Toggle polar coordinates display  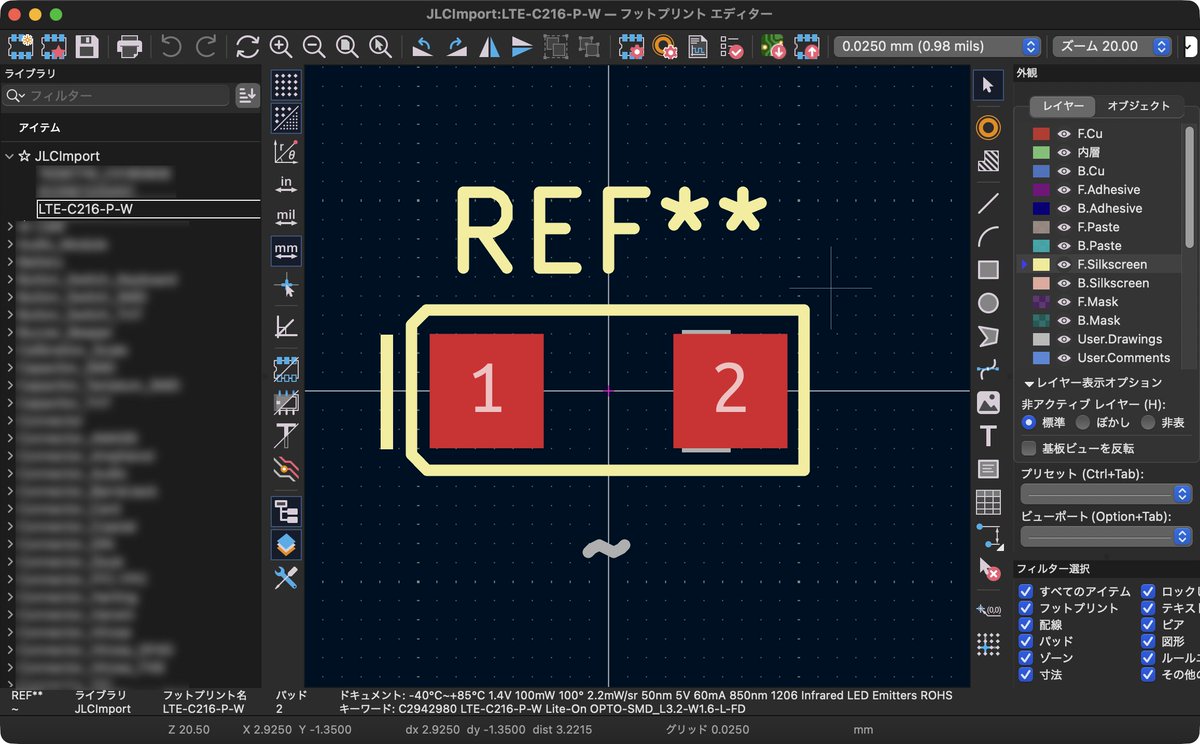pos(286,152)
